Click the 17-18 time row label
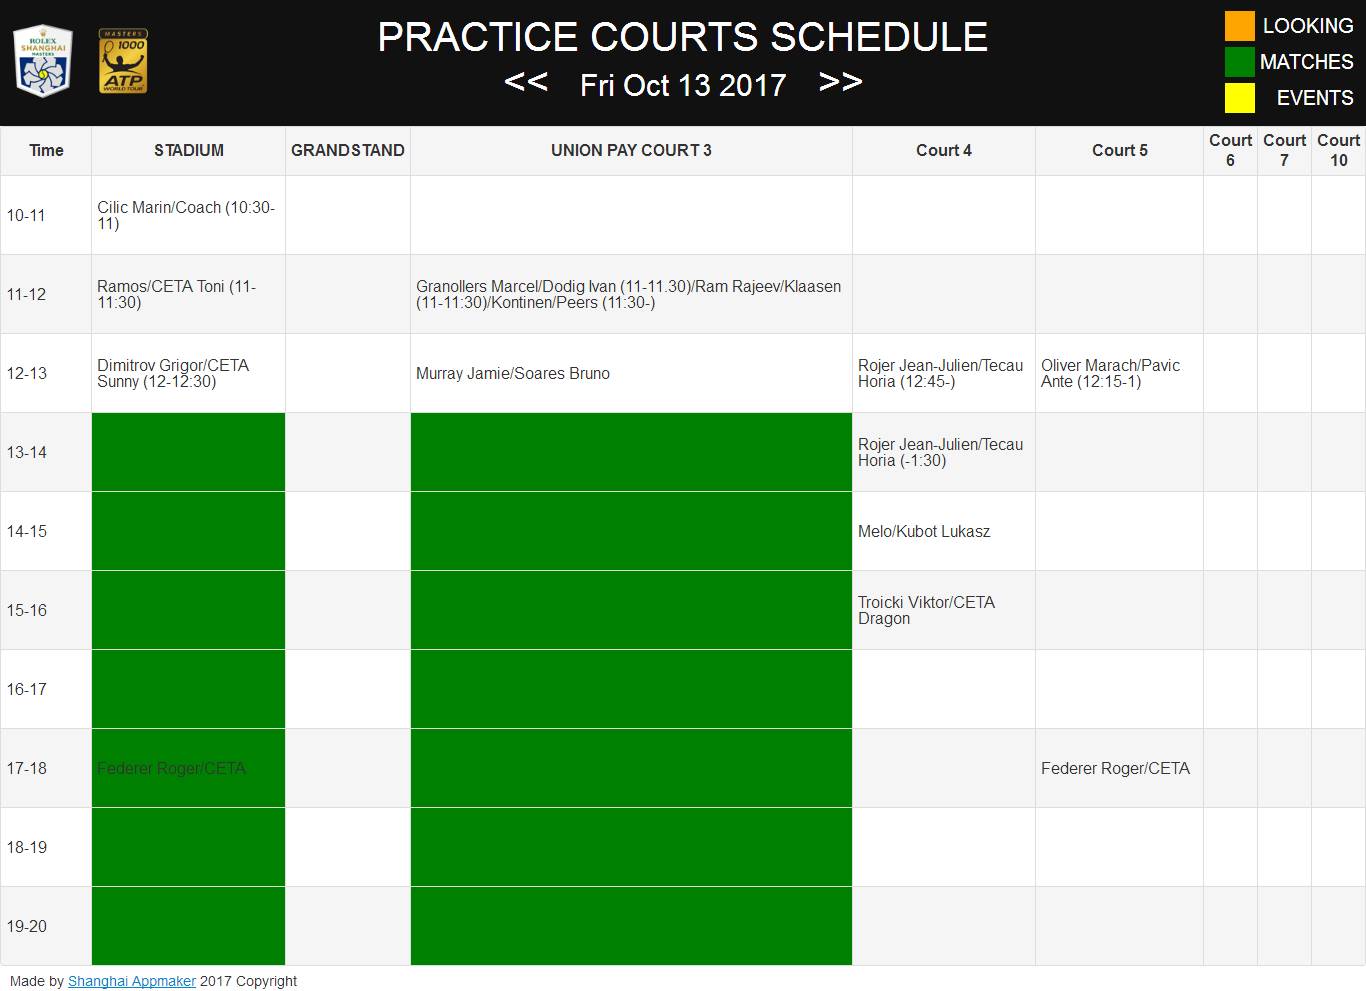1366x991 pixels. pos(27,768)
